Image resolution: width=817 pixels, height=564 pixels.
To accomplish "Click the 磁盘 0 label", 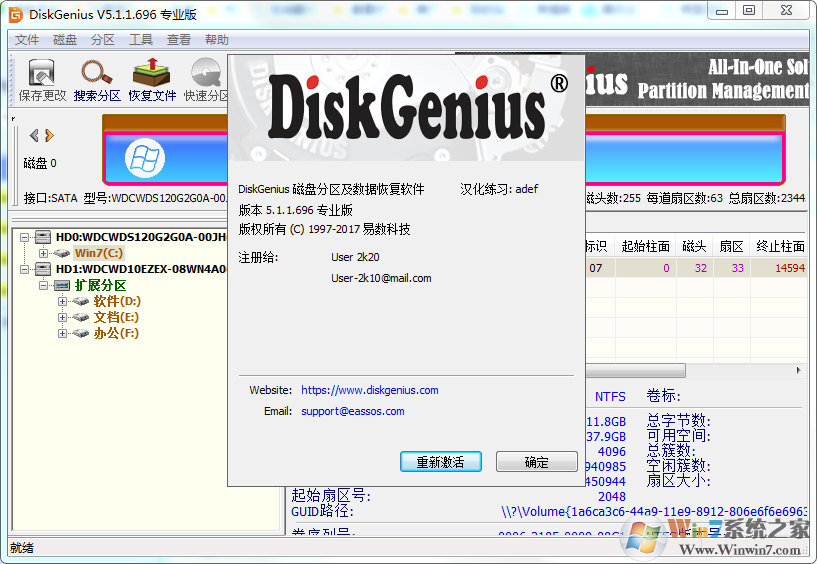I will click(40, 163).
